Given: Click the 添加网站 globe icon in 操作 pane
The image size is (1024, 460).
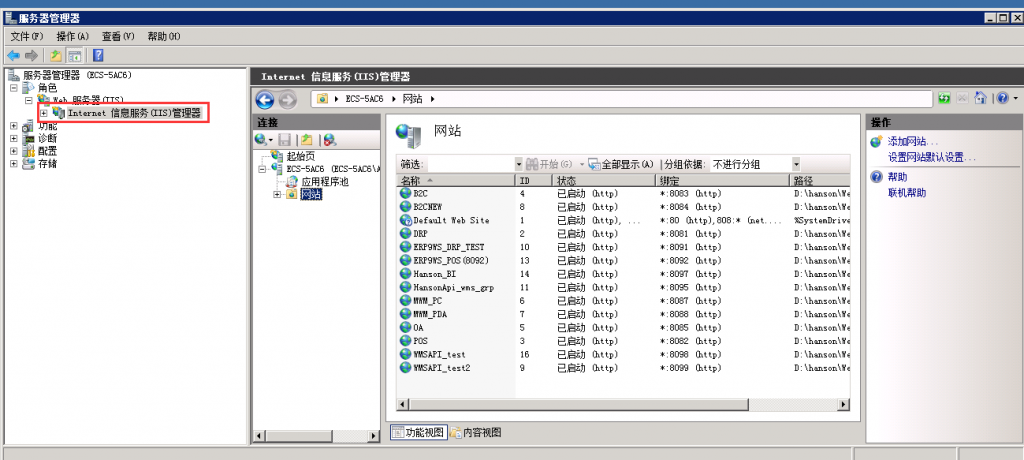Looking at the screenshot, I should pyautogui.click(x=876, y=142).
